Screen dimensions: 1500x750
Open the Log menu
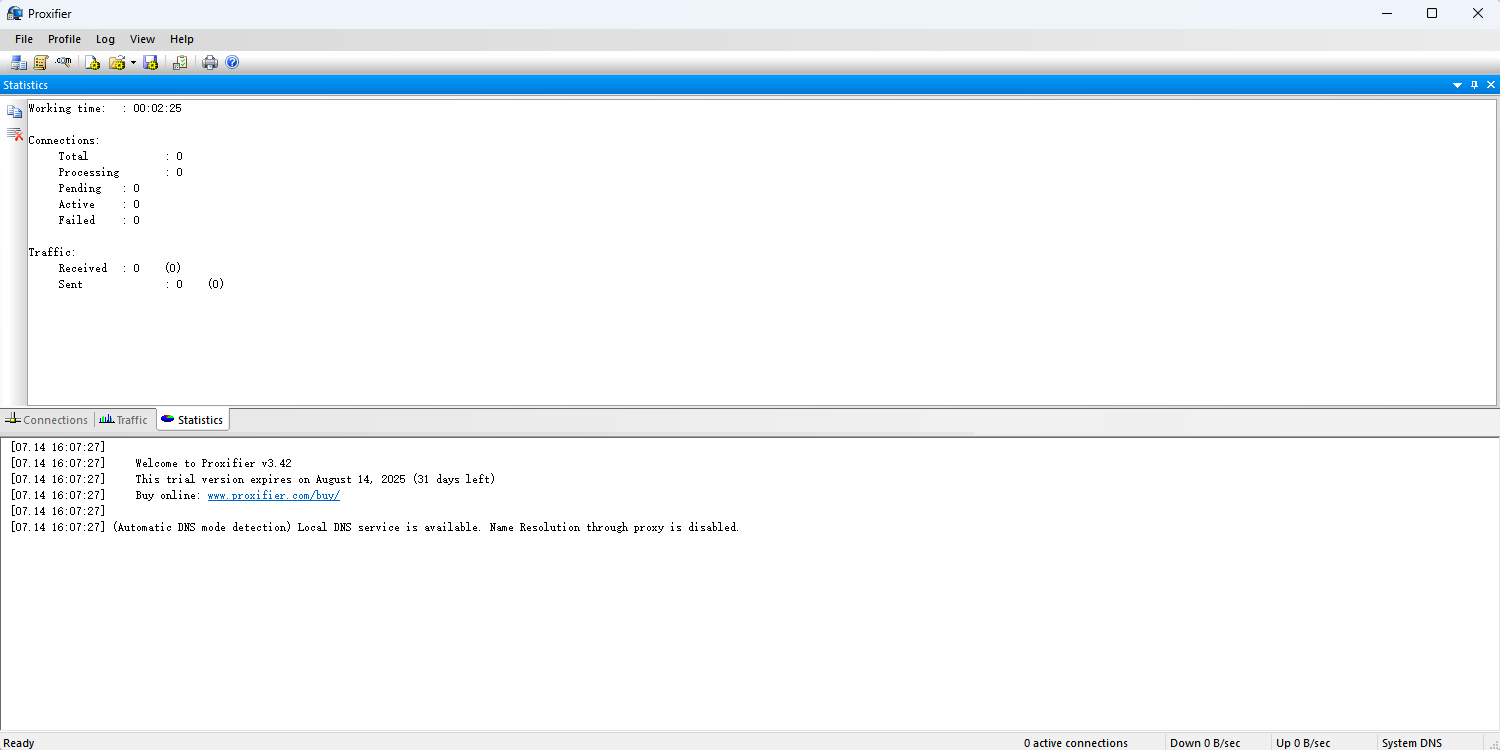tap(105, 39)
